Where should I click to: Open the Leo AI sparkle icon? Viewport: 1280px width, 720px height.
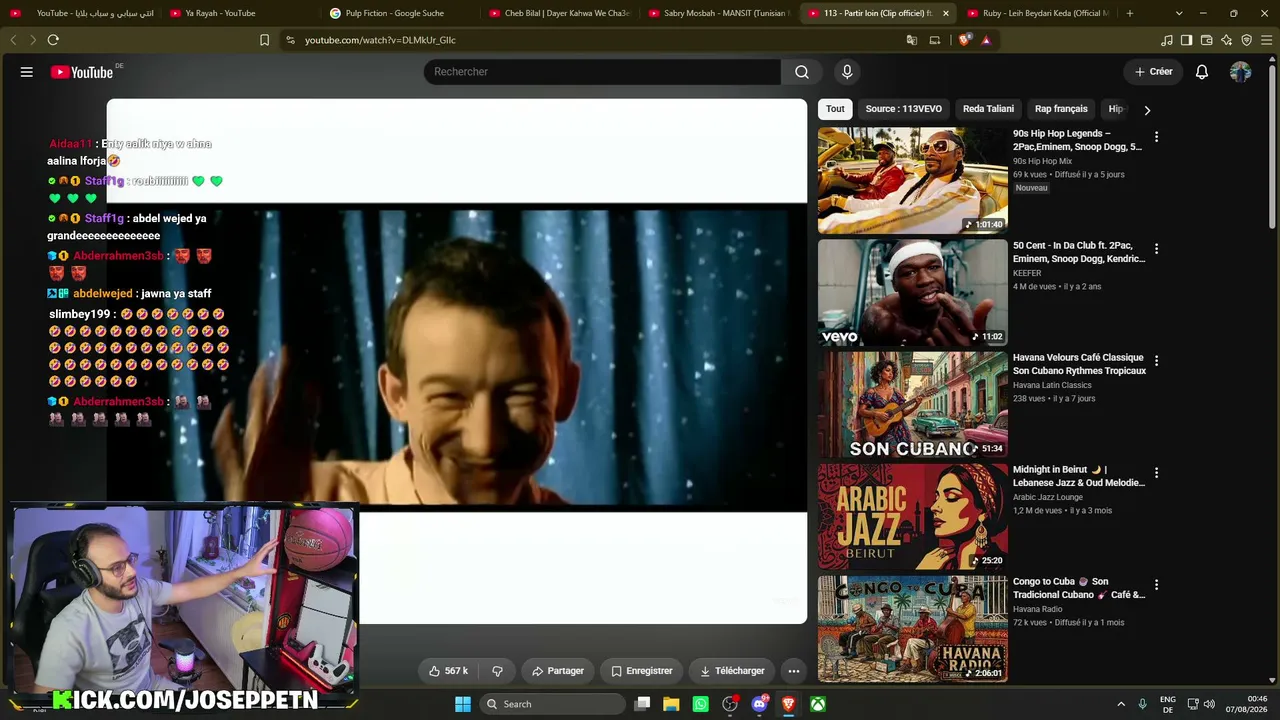point(1227,40)
